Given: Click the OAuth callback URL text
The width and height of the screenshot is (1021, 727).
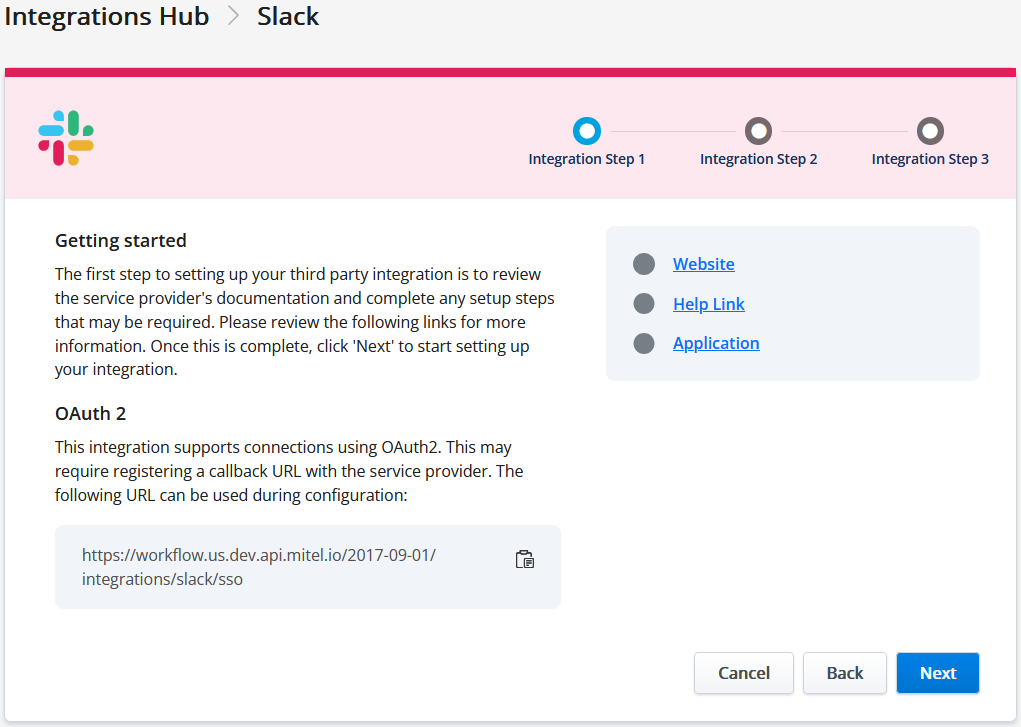Looking at the screenshot, I should coord(259,567).
